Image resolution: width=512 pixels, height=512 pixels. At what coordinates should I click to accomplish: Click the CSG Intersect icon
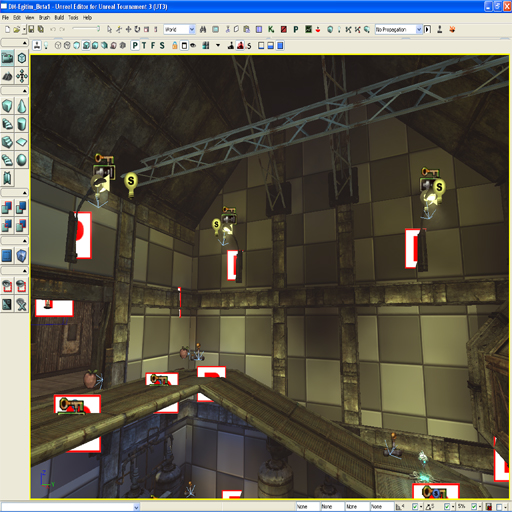pyautogui.click(x=7, y=225)
